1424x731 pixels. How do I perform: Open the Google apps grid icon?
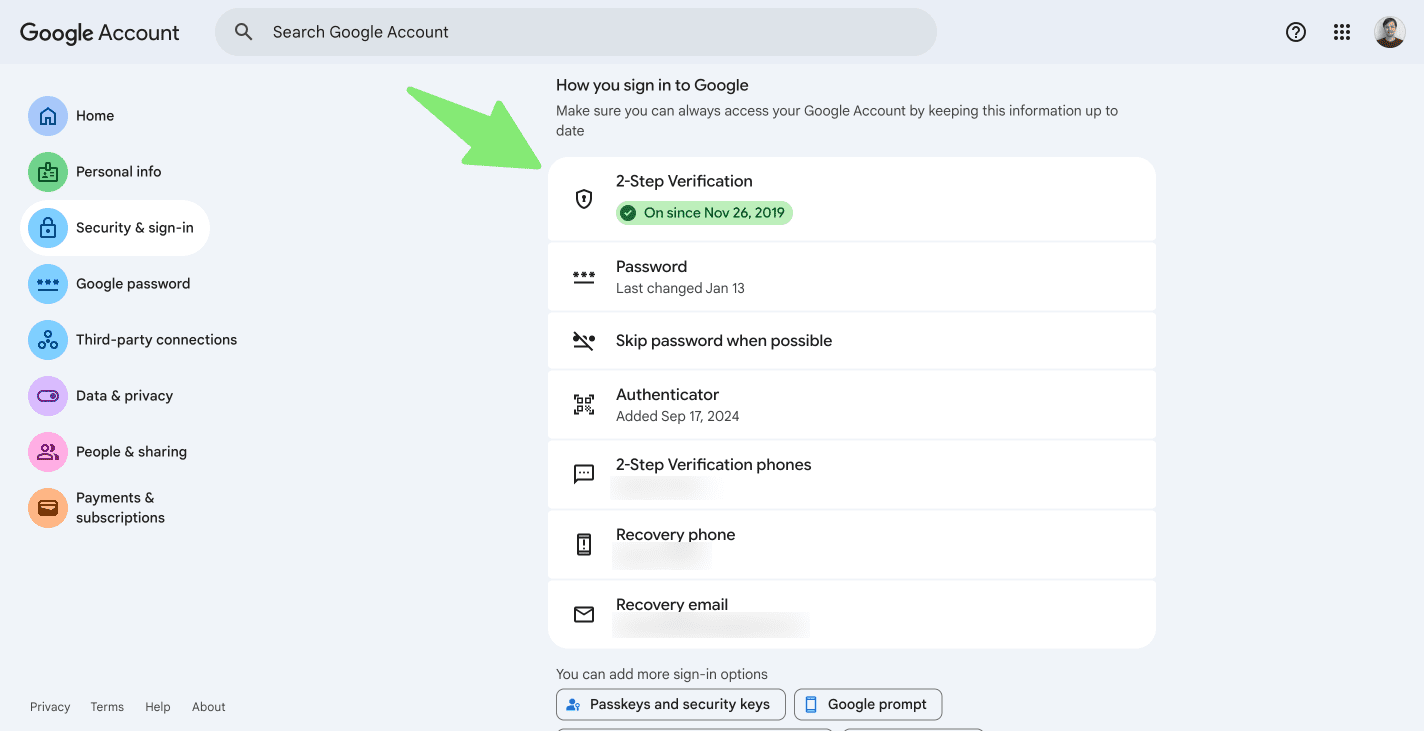1342,32
